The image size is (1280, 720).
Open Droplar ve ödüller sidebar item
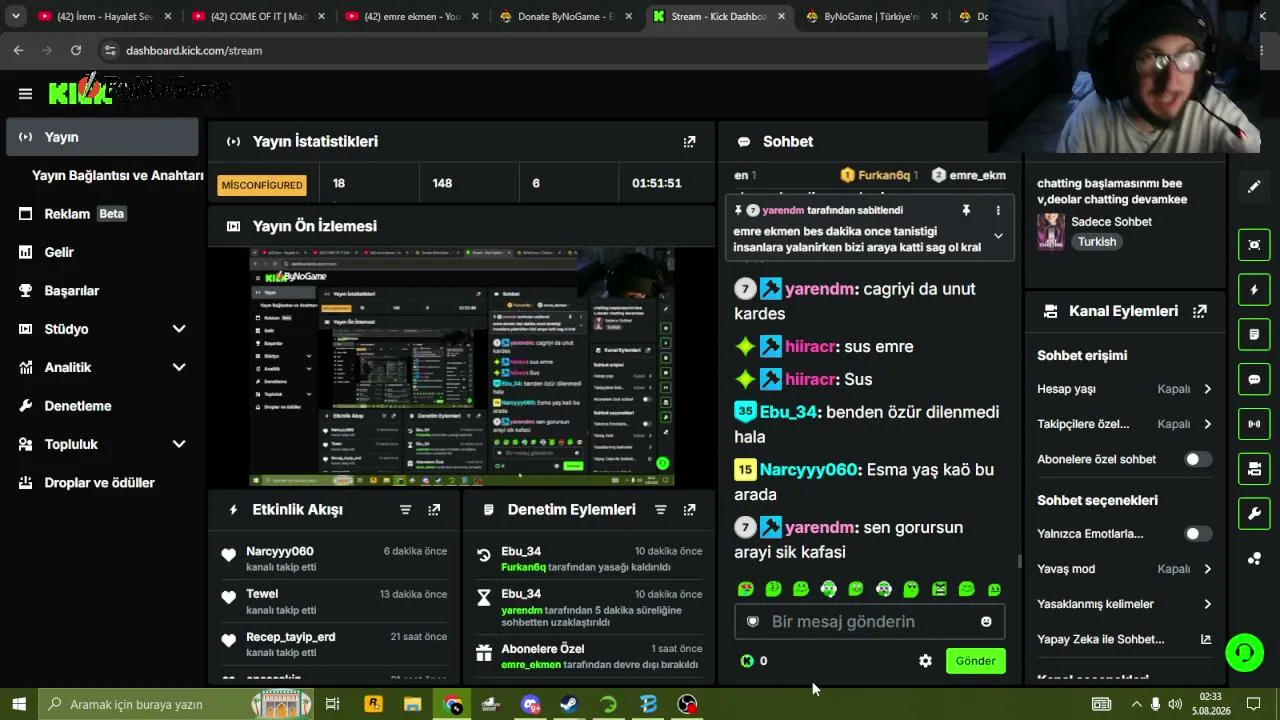(x=102, y=483)
